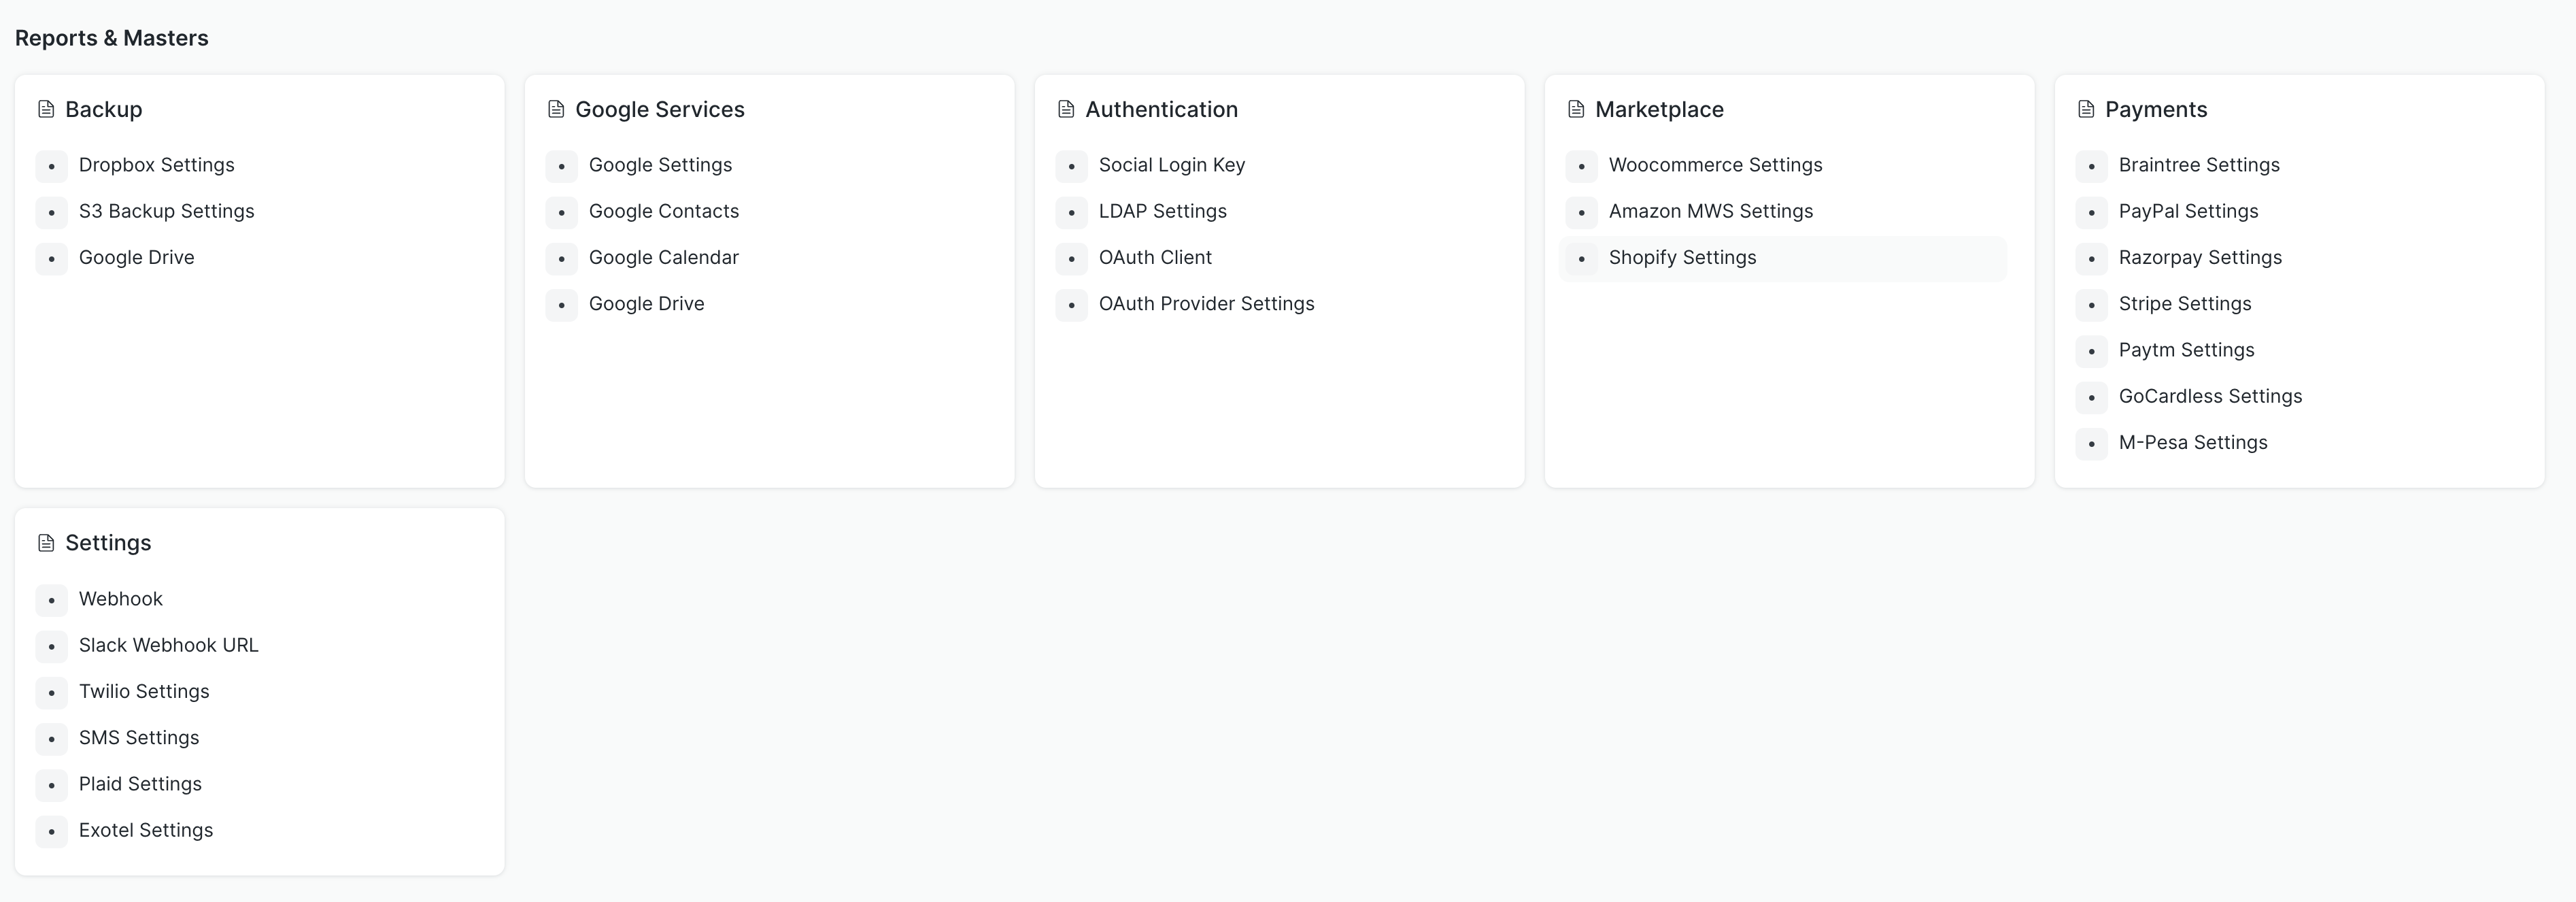This screenshot has height=902, width=2576.
Task: Open Amazon MWS Settings
Action: point(1711,211)
